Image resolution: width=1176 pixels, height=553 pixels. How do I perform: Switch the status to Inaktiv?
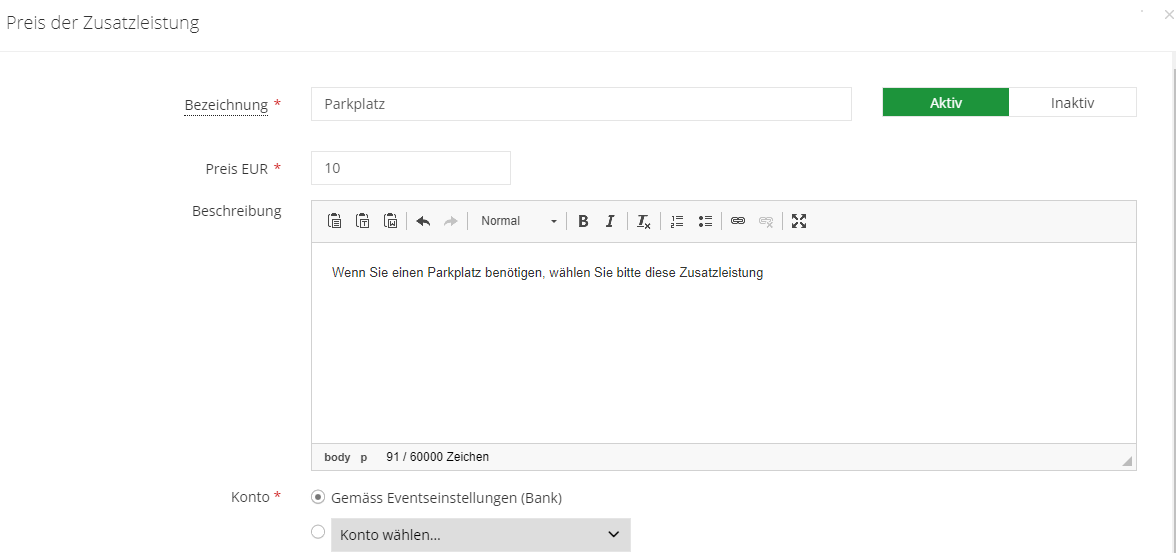[x=1072, y=103]
